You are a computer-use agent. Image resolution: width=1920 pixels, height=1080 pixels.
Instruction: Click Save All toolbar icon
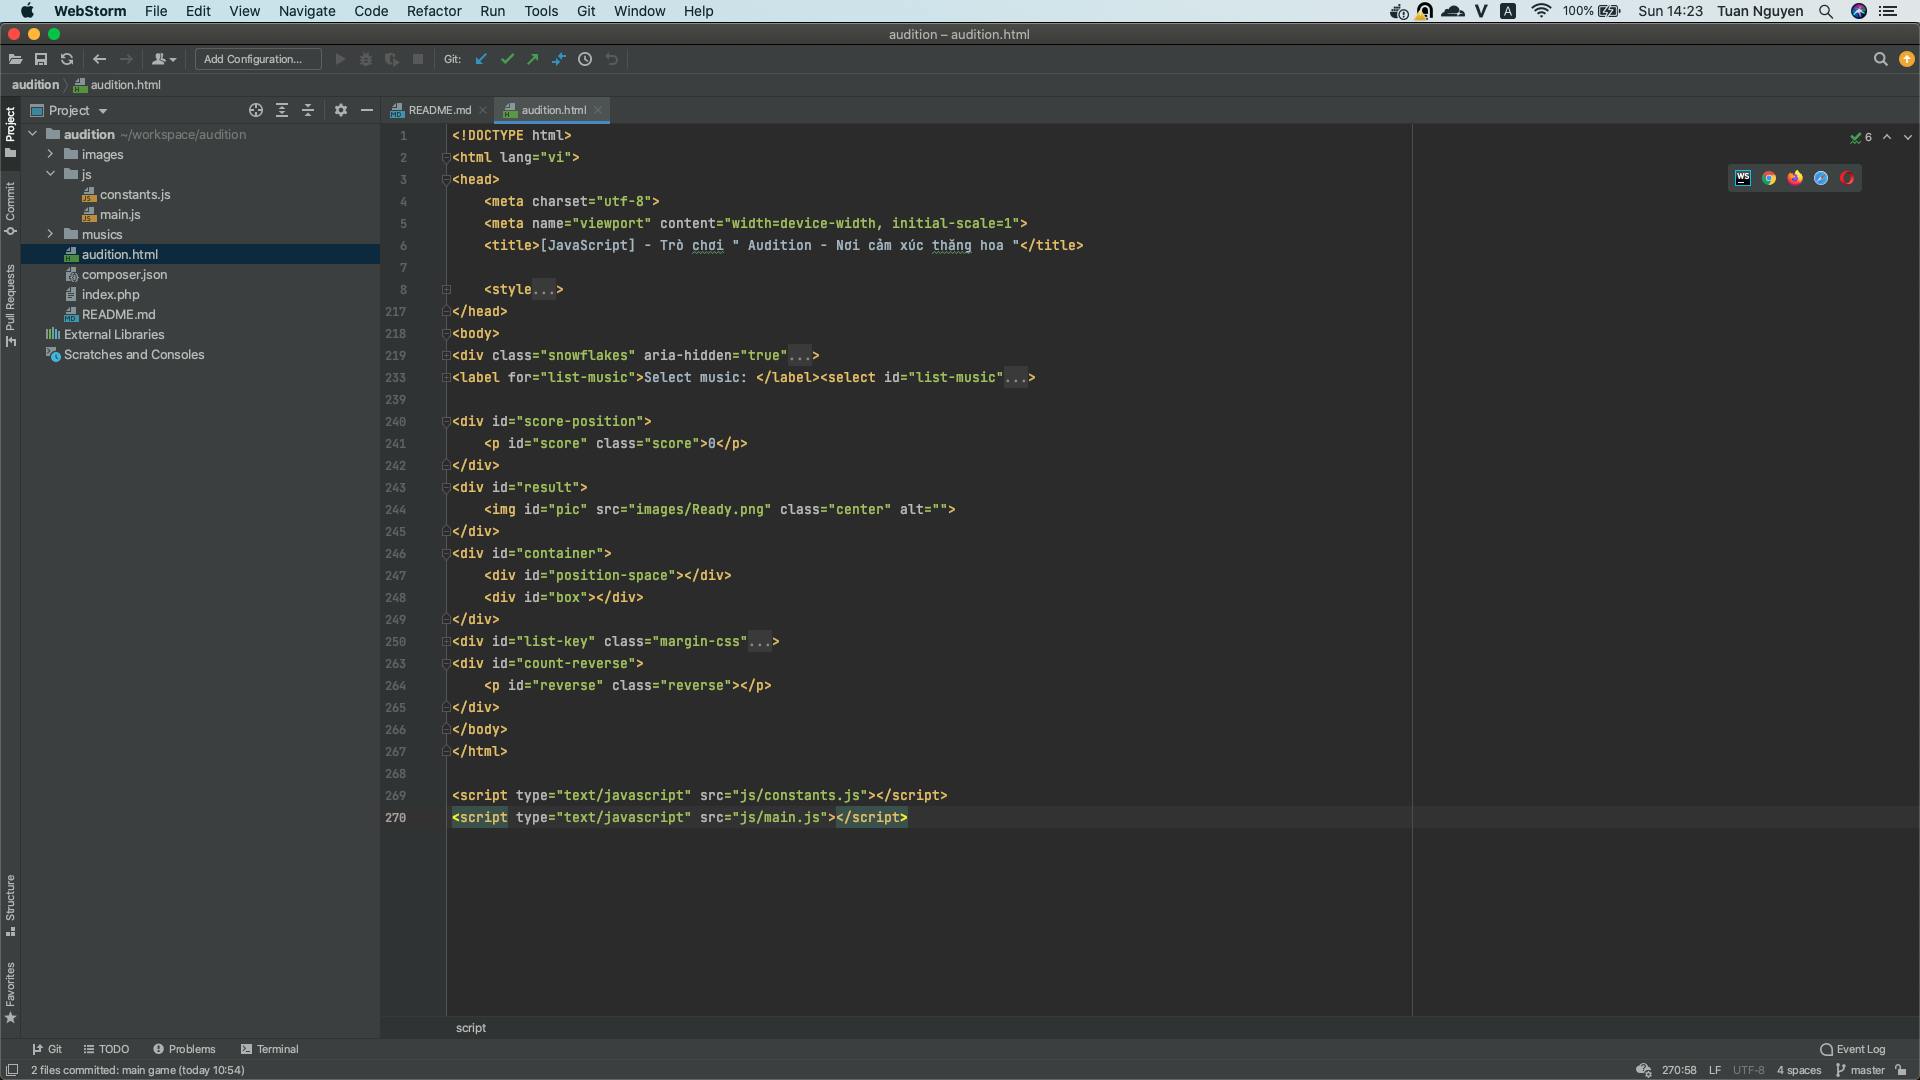(41, 59)
